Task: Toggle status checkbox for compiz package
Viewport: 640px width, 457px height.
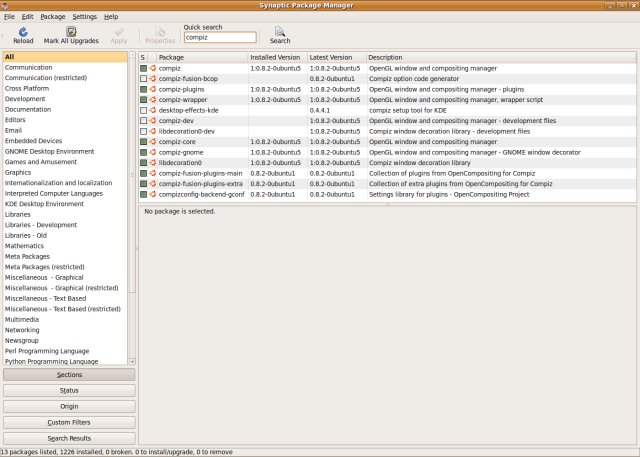Action: 143,68
